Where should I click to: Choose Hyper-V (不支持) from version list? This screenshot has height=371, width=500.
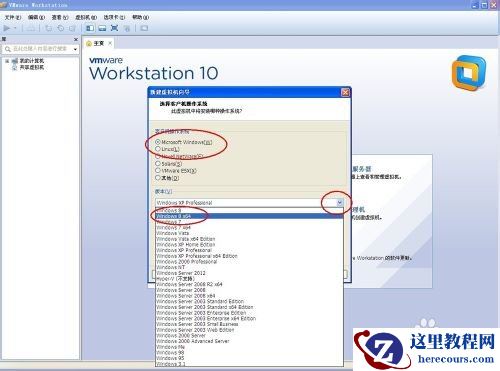point(249,279)
